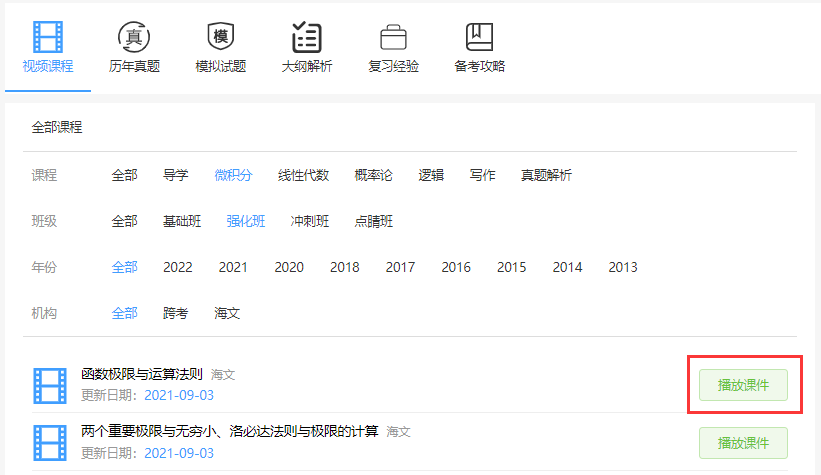Screen dimensions: 821x475
Task: Filter institution by 跨考
Action: pos(176,313)
